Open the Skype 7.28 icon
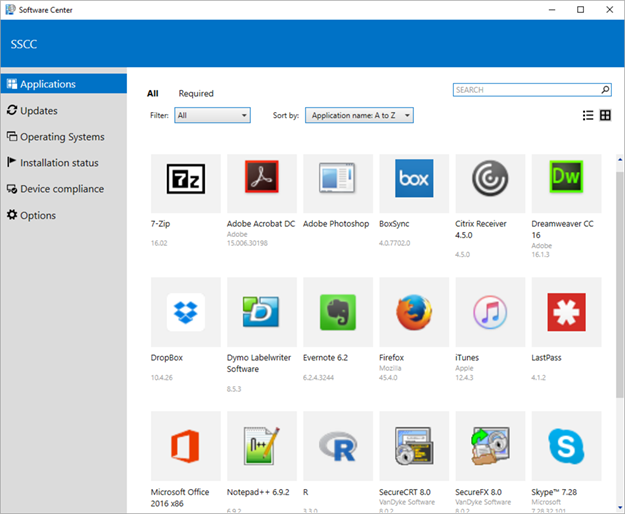 [566, 446]
